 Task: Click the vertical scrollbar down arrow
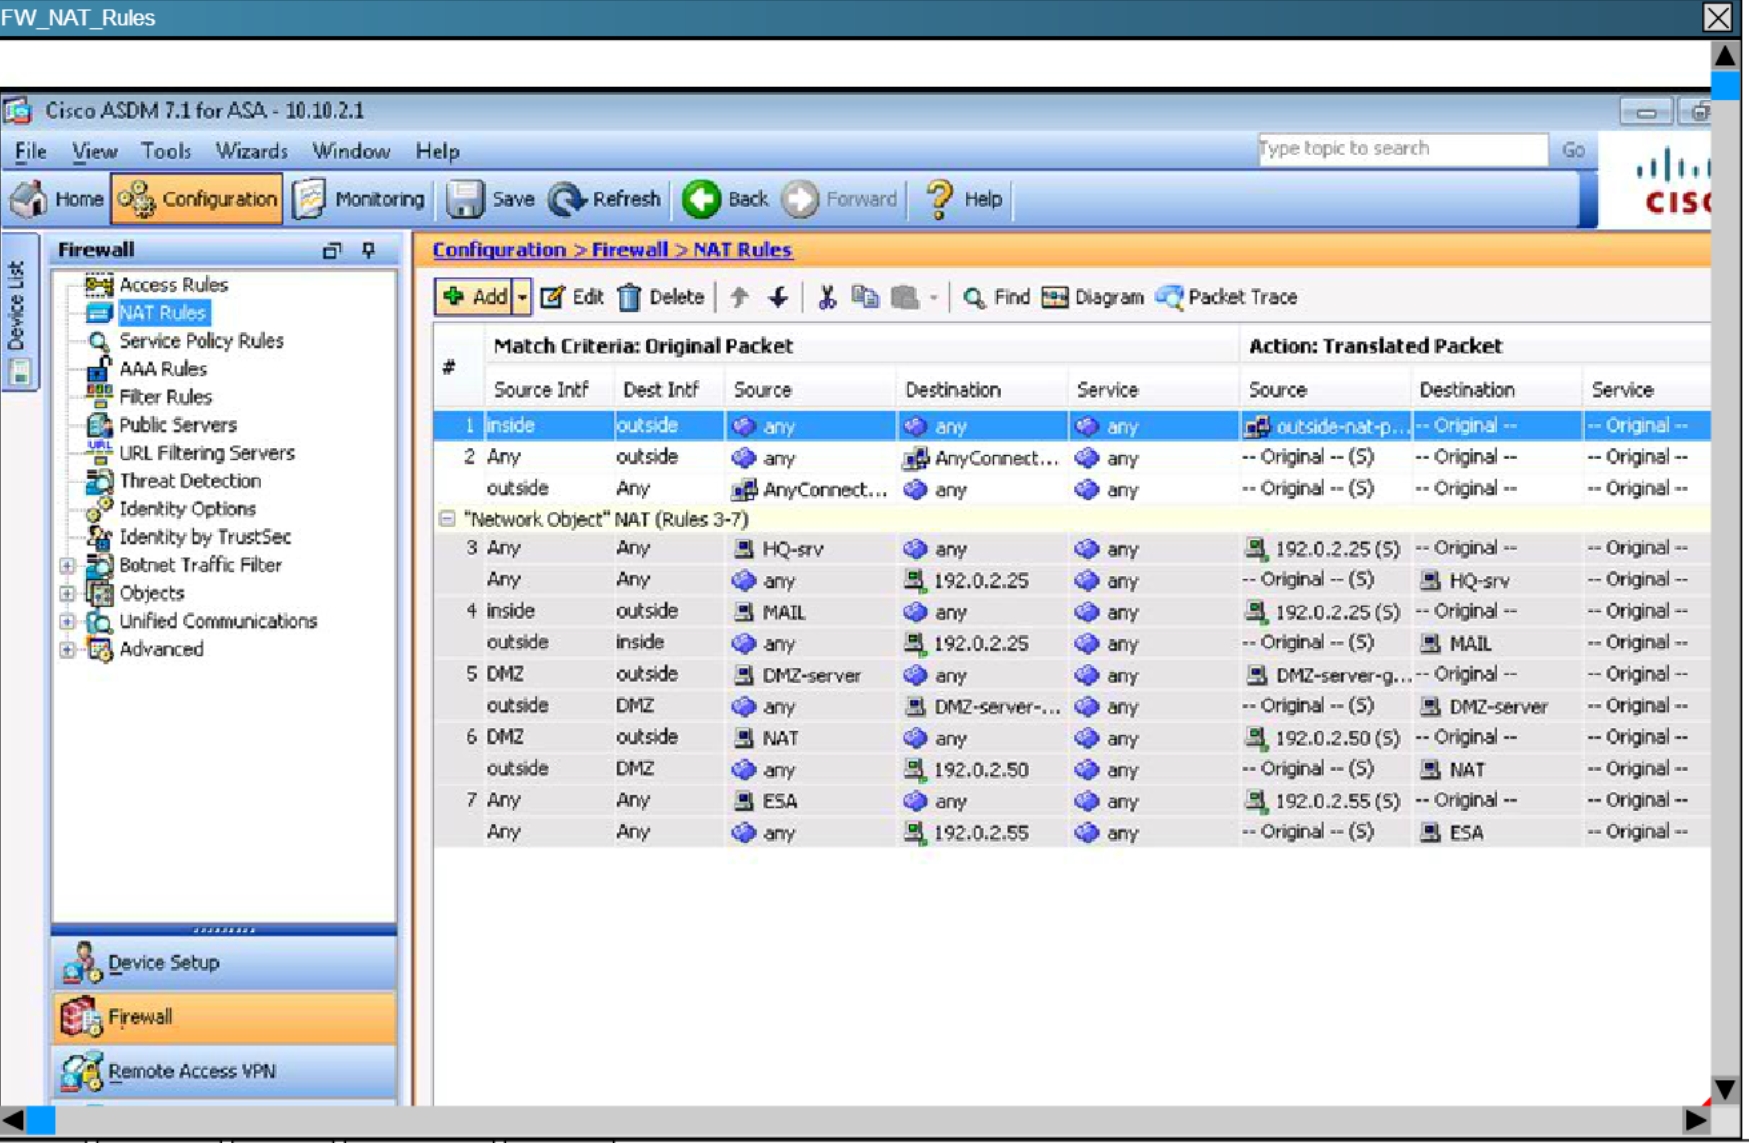(1725, 1088)
